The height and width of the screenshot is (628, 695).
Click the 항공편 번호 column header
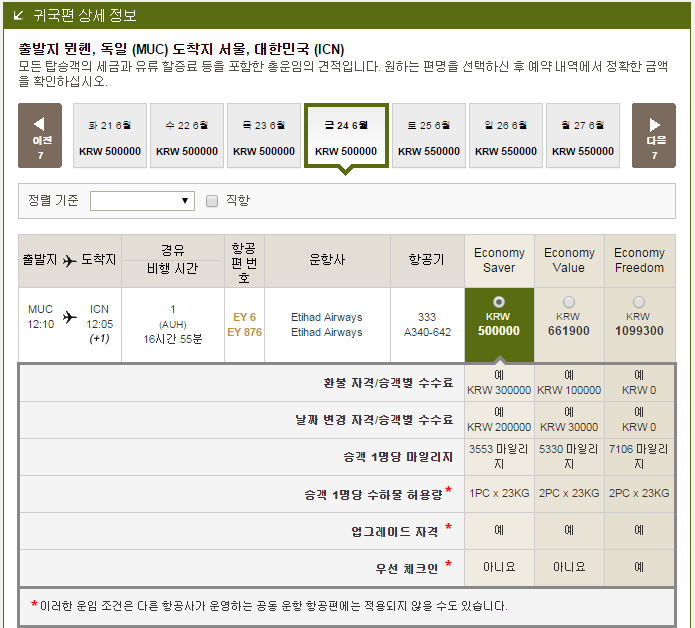click(x=244, y=262)
